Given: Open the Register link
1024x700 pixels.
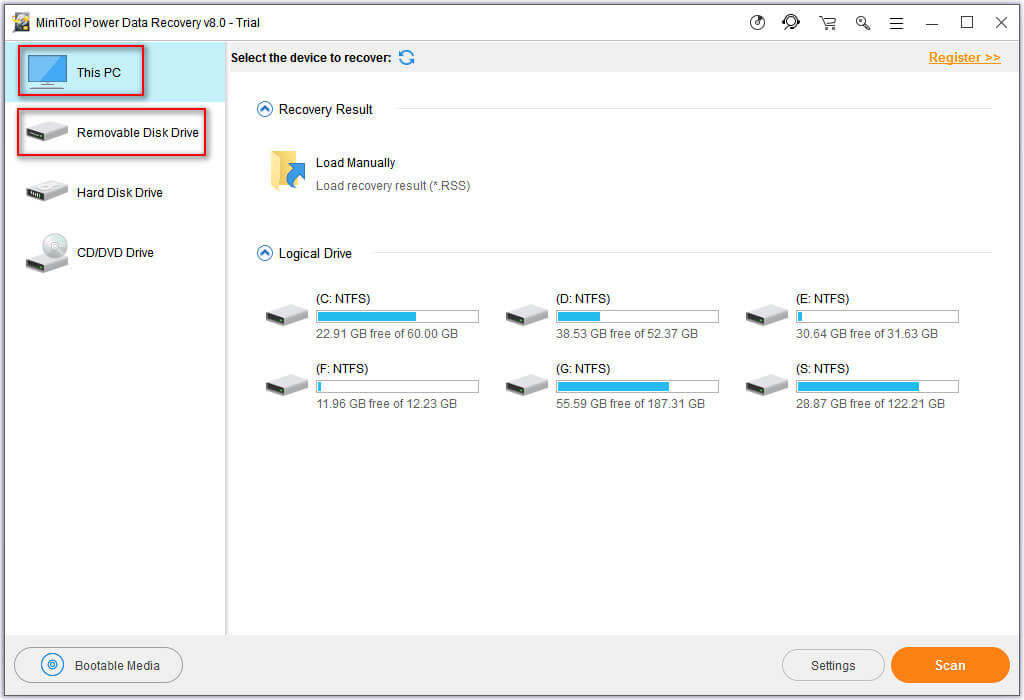Looking at the screenshot, I should pyautogui.click(x=964, y=57).
